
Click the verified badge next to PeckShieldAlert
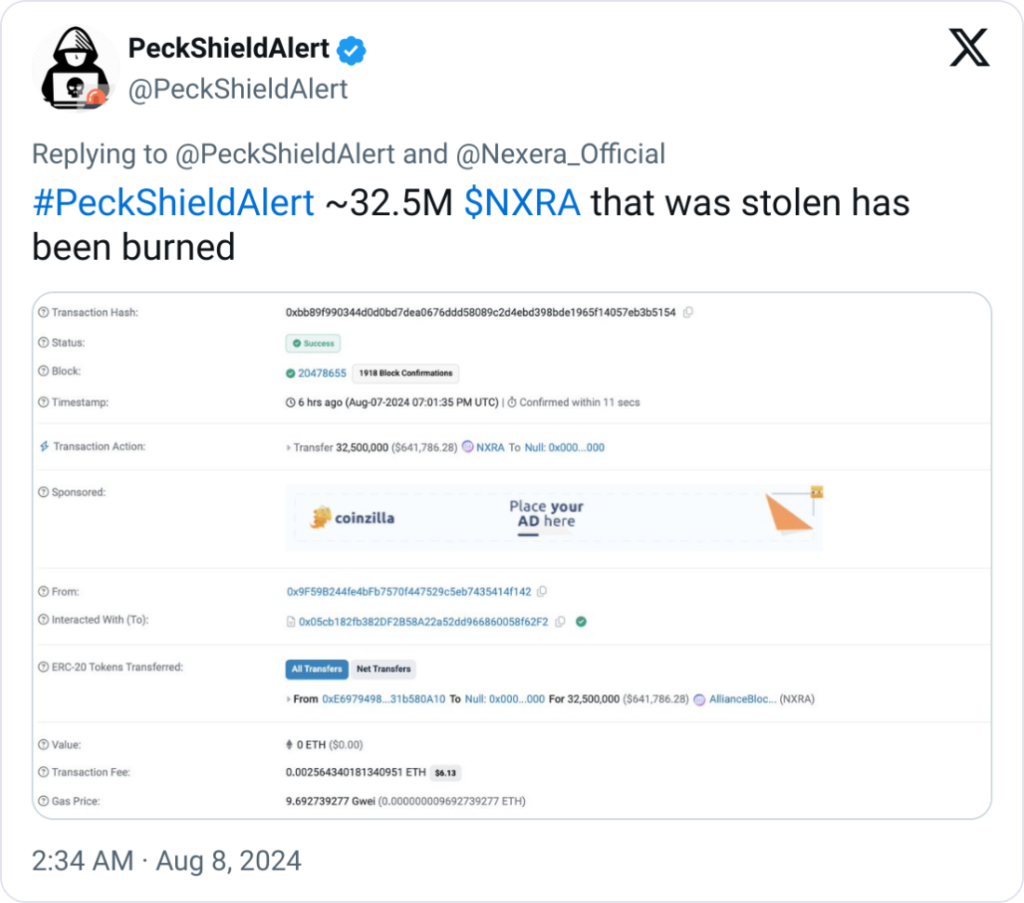(351, 48)
